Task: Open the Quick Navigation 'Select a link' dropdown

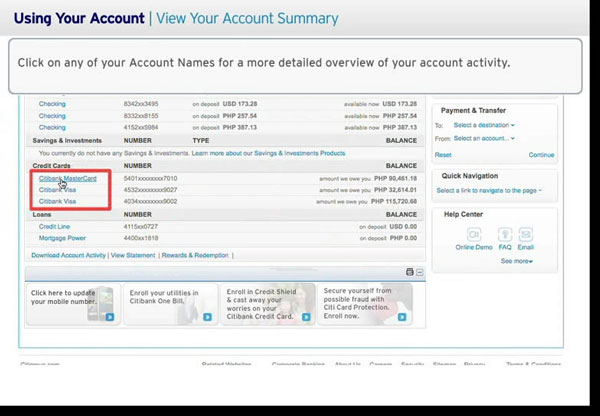Action: [489, 191]
